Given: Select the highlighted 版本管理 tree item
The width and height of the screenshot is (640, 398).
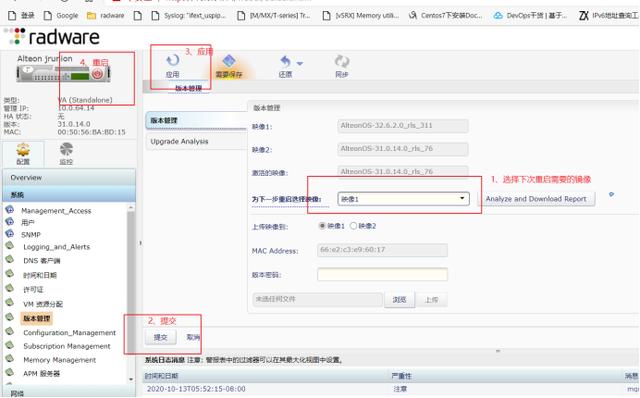Looking at the screenshot, I should coord(36,318).
